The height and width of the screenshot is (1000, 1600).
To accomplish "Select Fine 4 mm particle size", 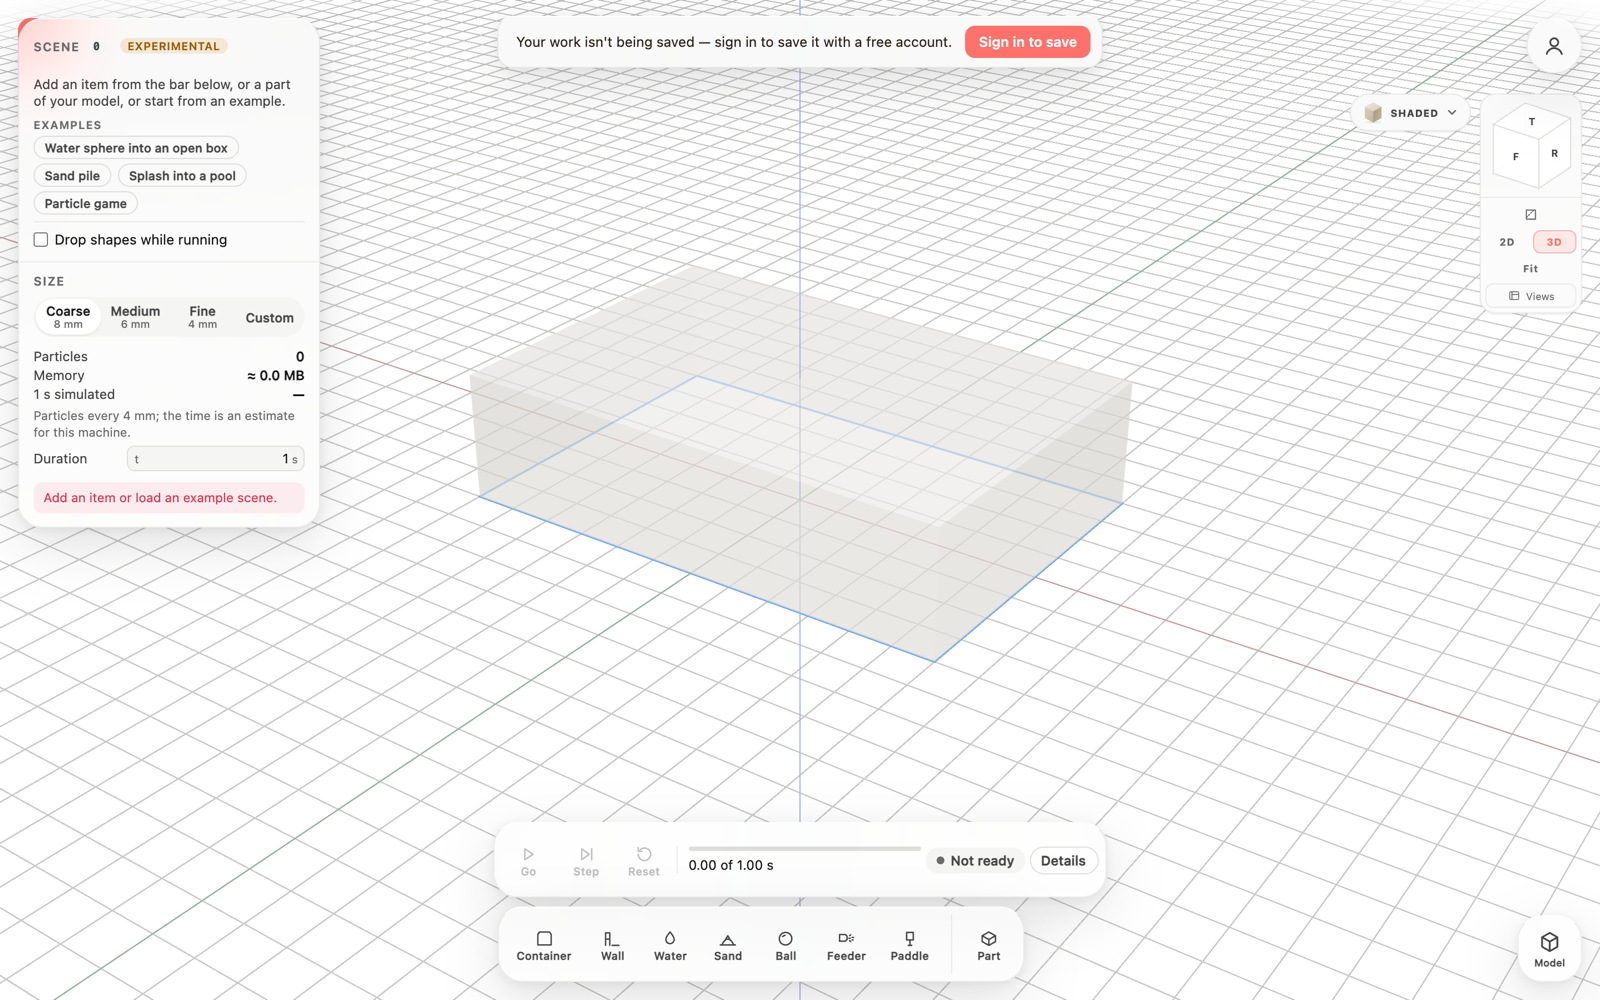I will (x=203, y=317).
